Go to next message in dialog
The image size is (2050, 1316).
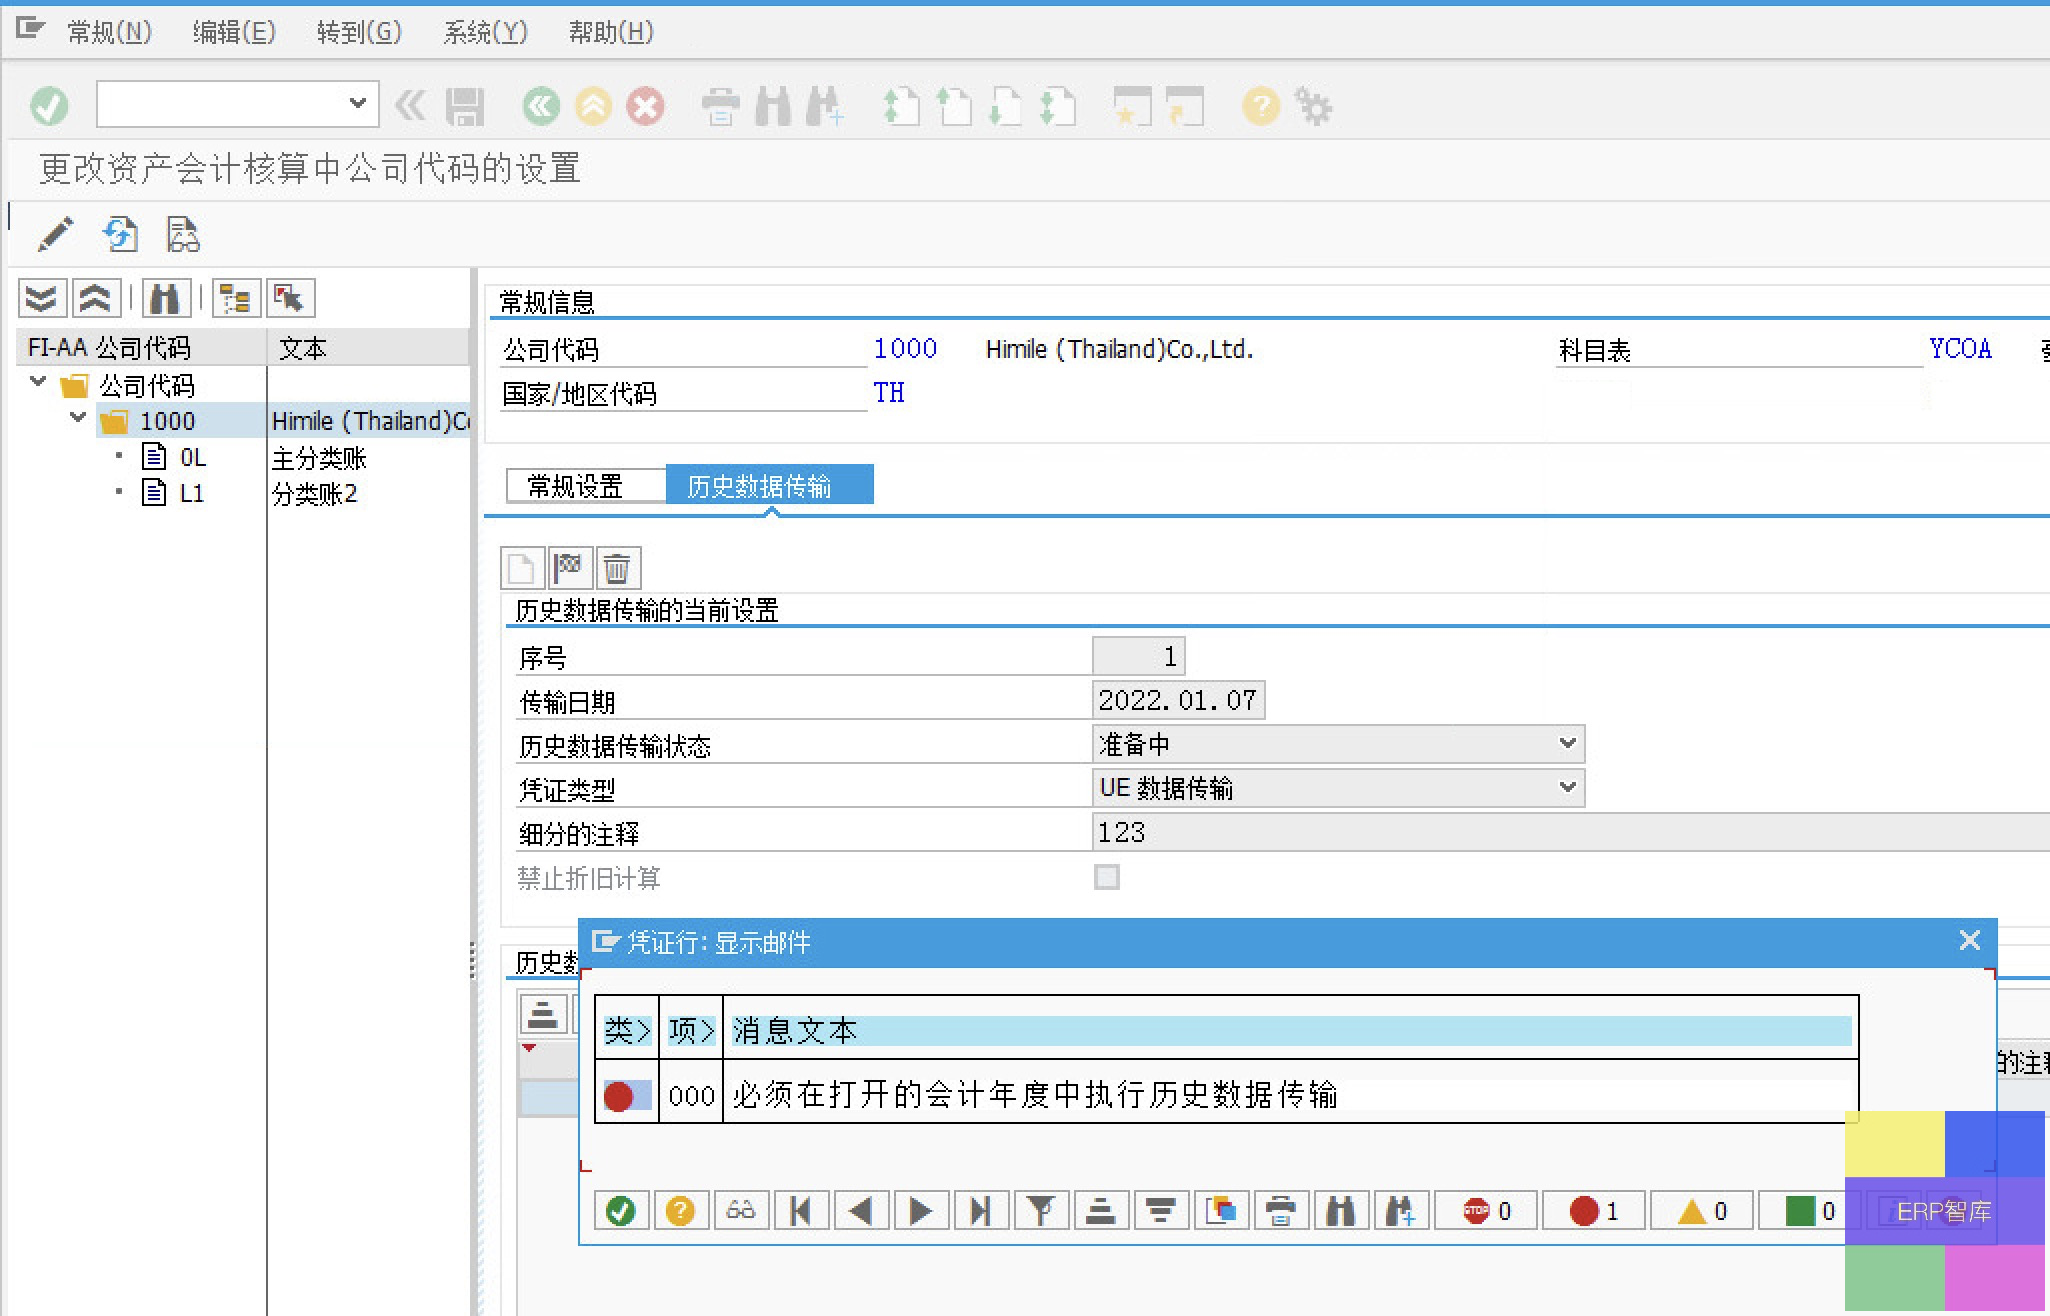coord(921,1211)
